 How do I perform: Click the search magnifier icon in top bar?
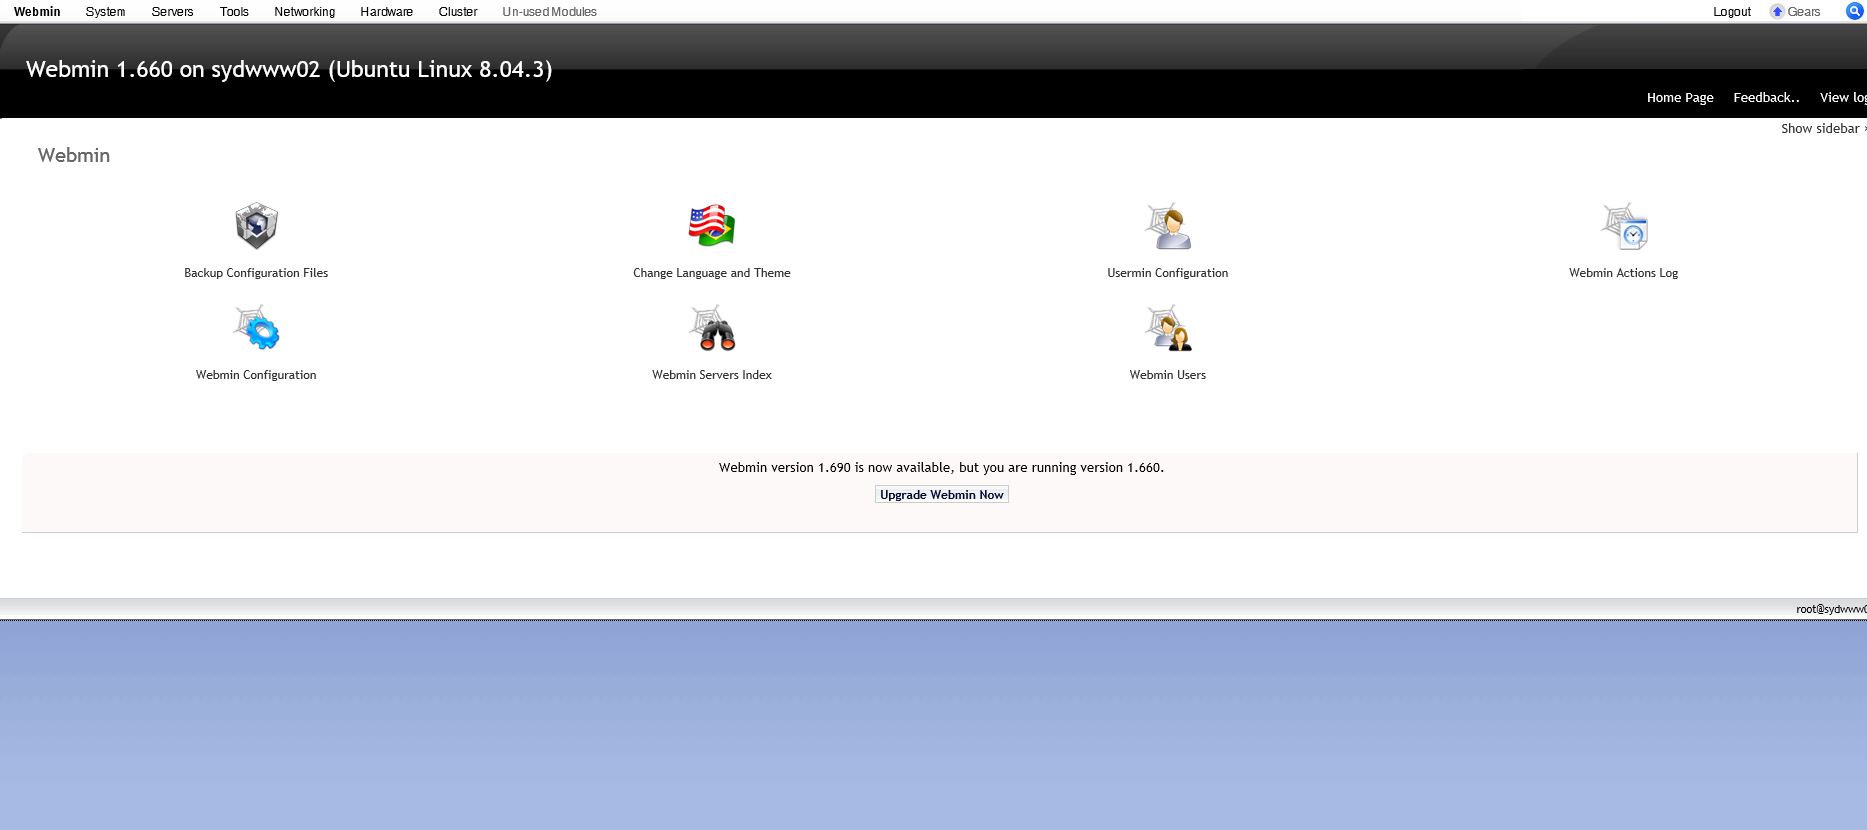pos(1854,11)
